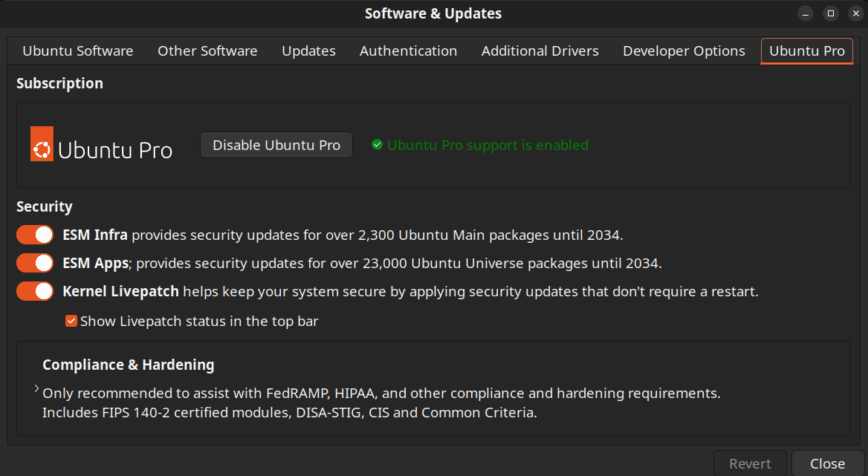Open the Other Software tab
This screenshot has width=868, height=476.
tap(207, 51)
